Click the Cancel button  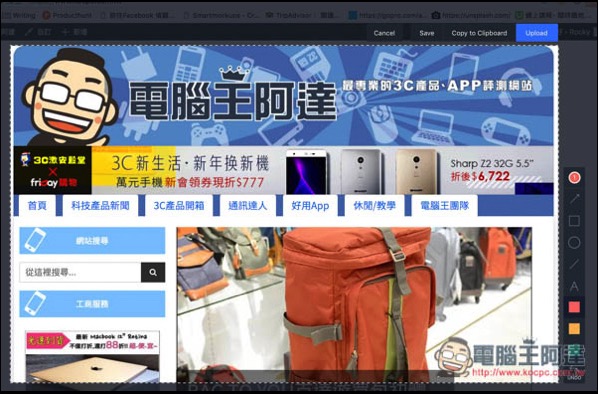384,33
